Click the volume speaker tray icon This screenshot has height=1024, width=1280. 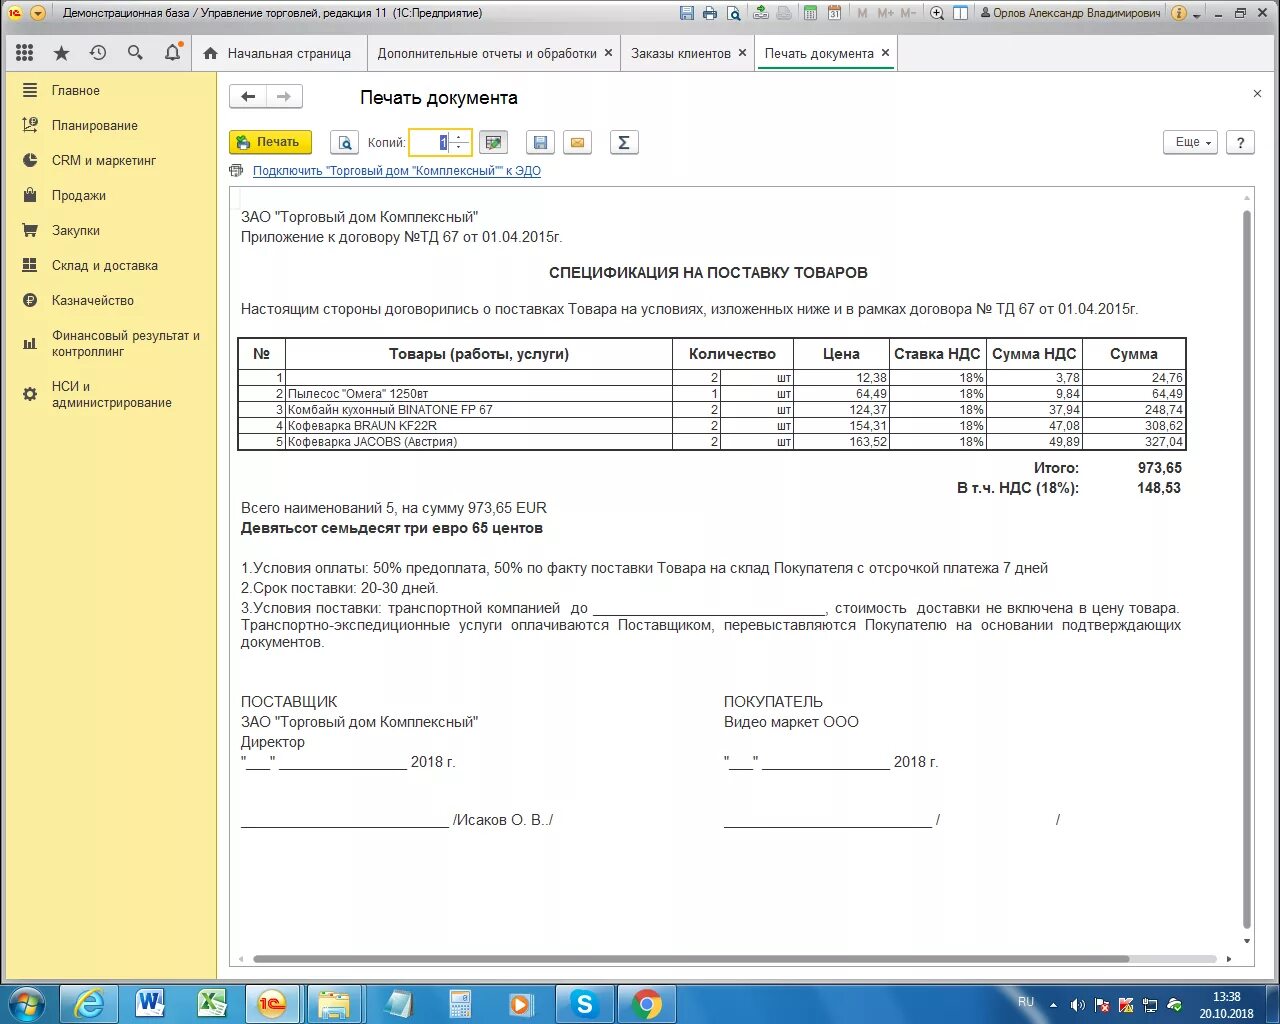coord(1077,1004)
